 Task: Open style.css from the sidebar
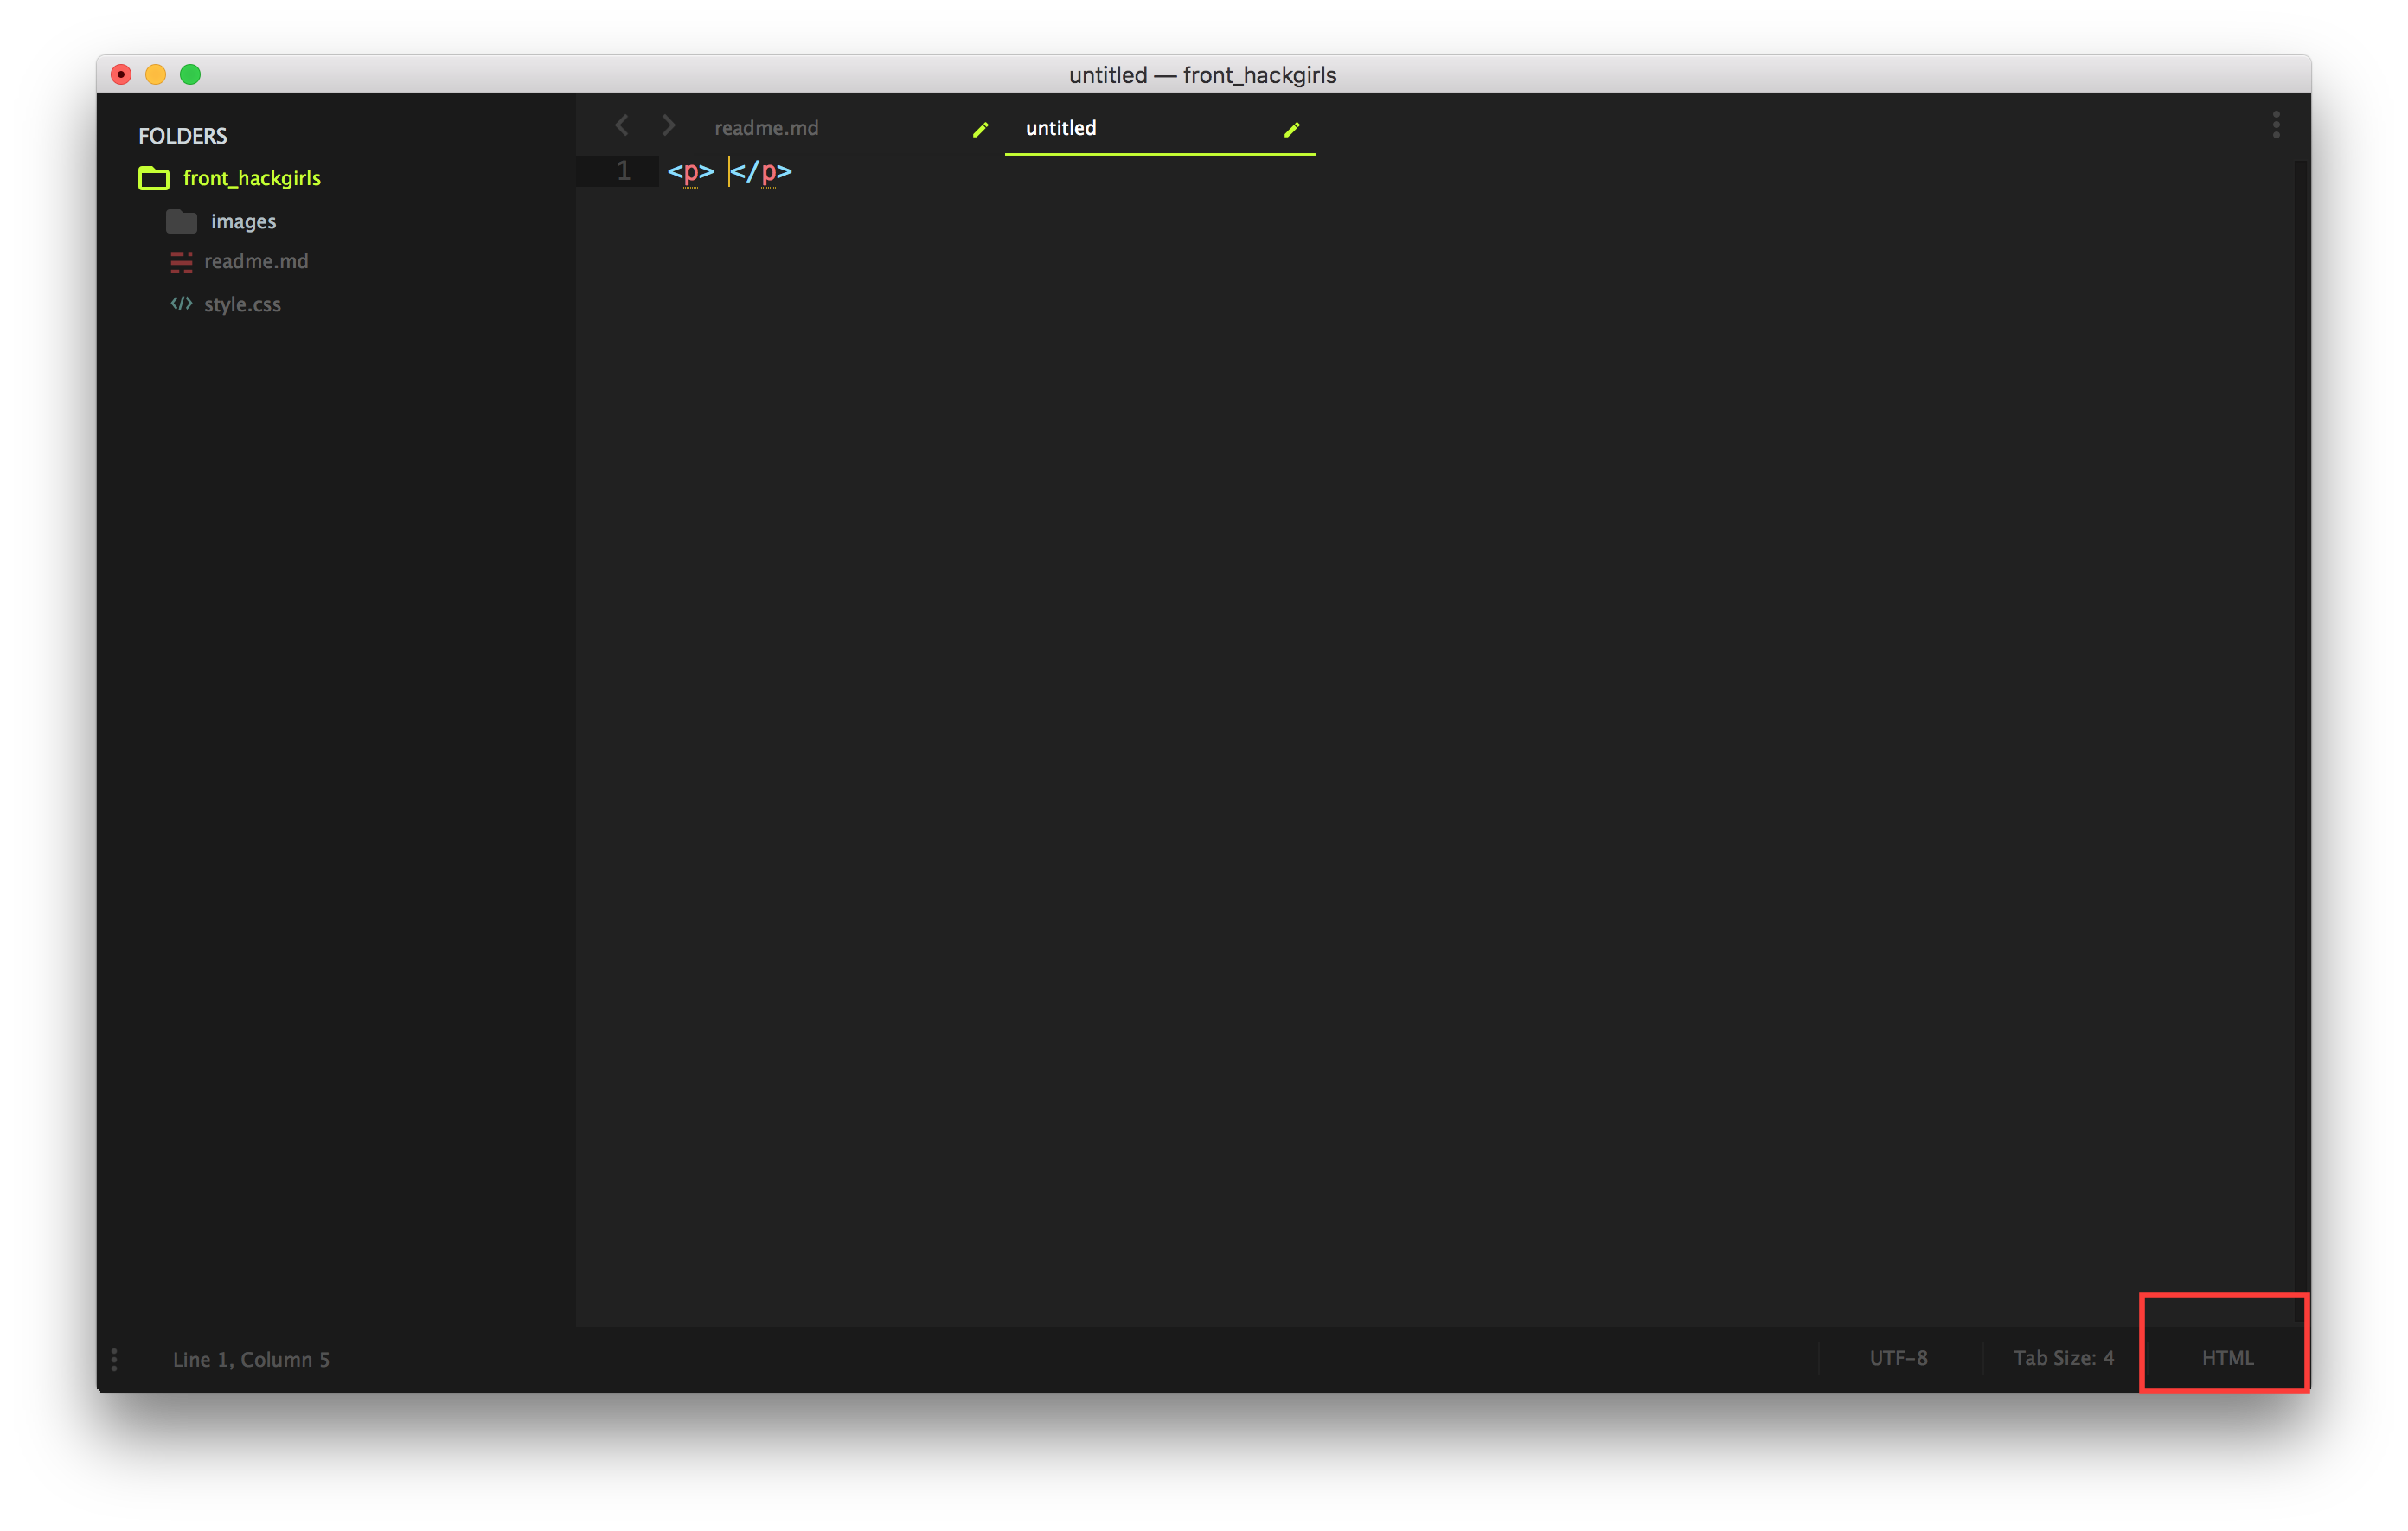pyautogui.click(x=242, y=304)
